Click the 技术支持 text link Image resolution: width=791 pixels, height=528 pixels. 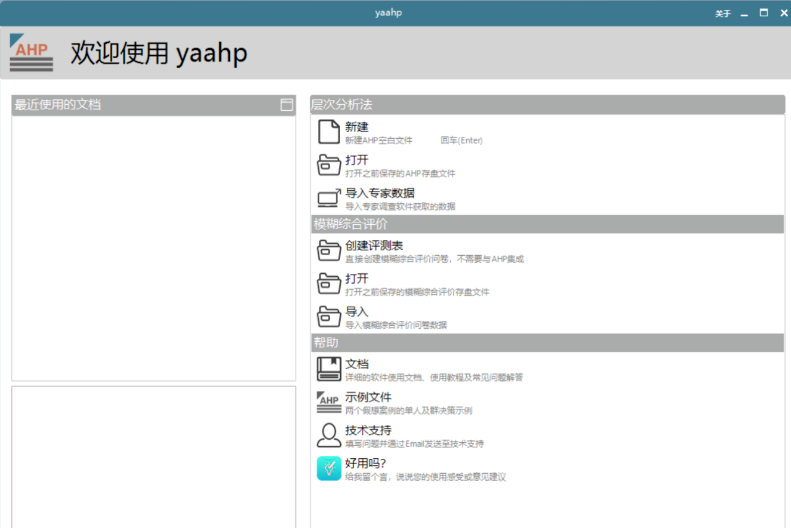(368, 430)
